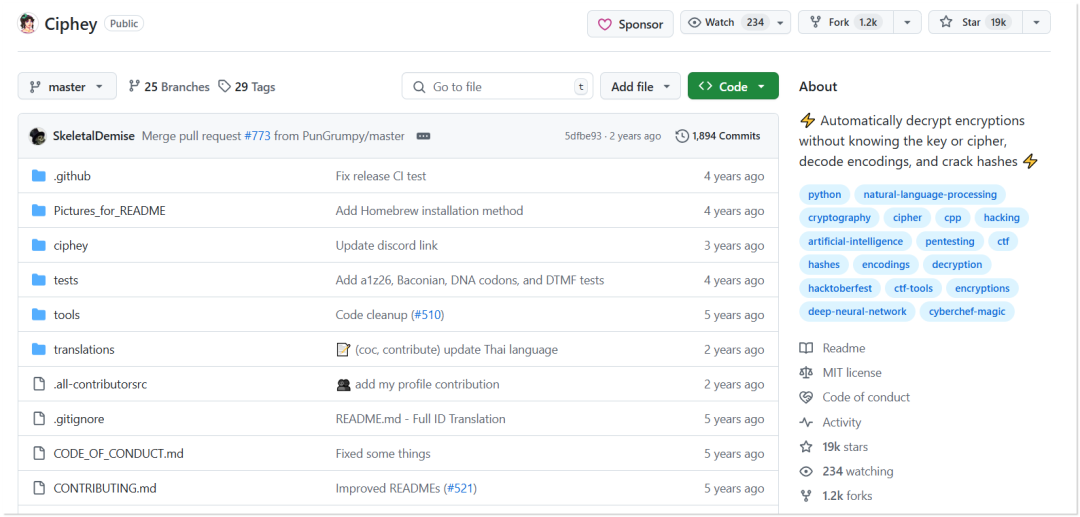Click the cyberchef-magic topic tag

(x=967, y=312)
